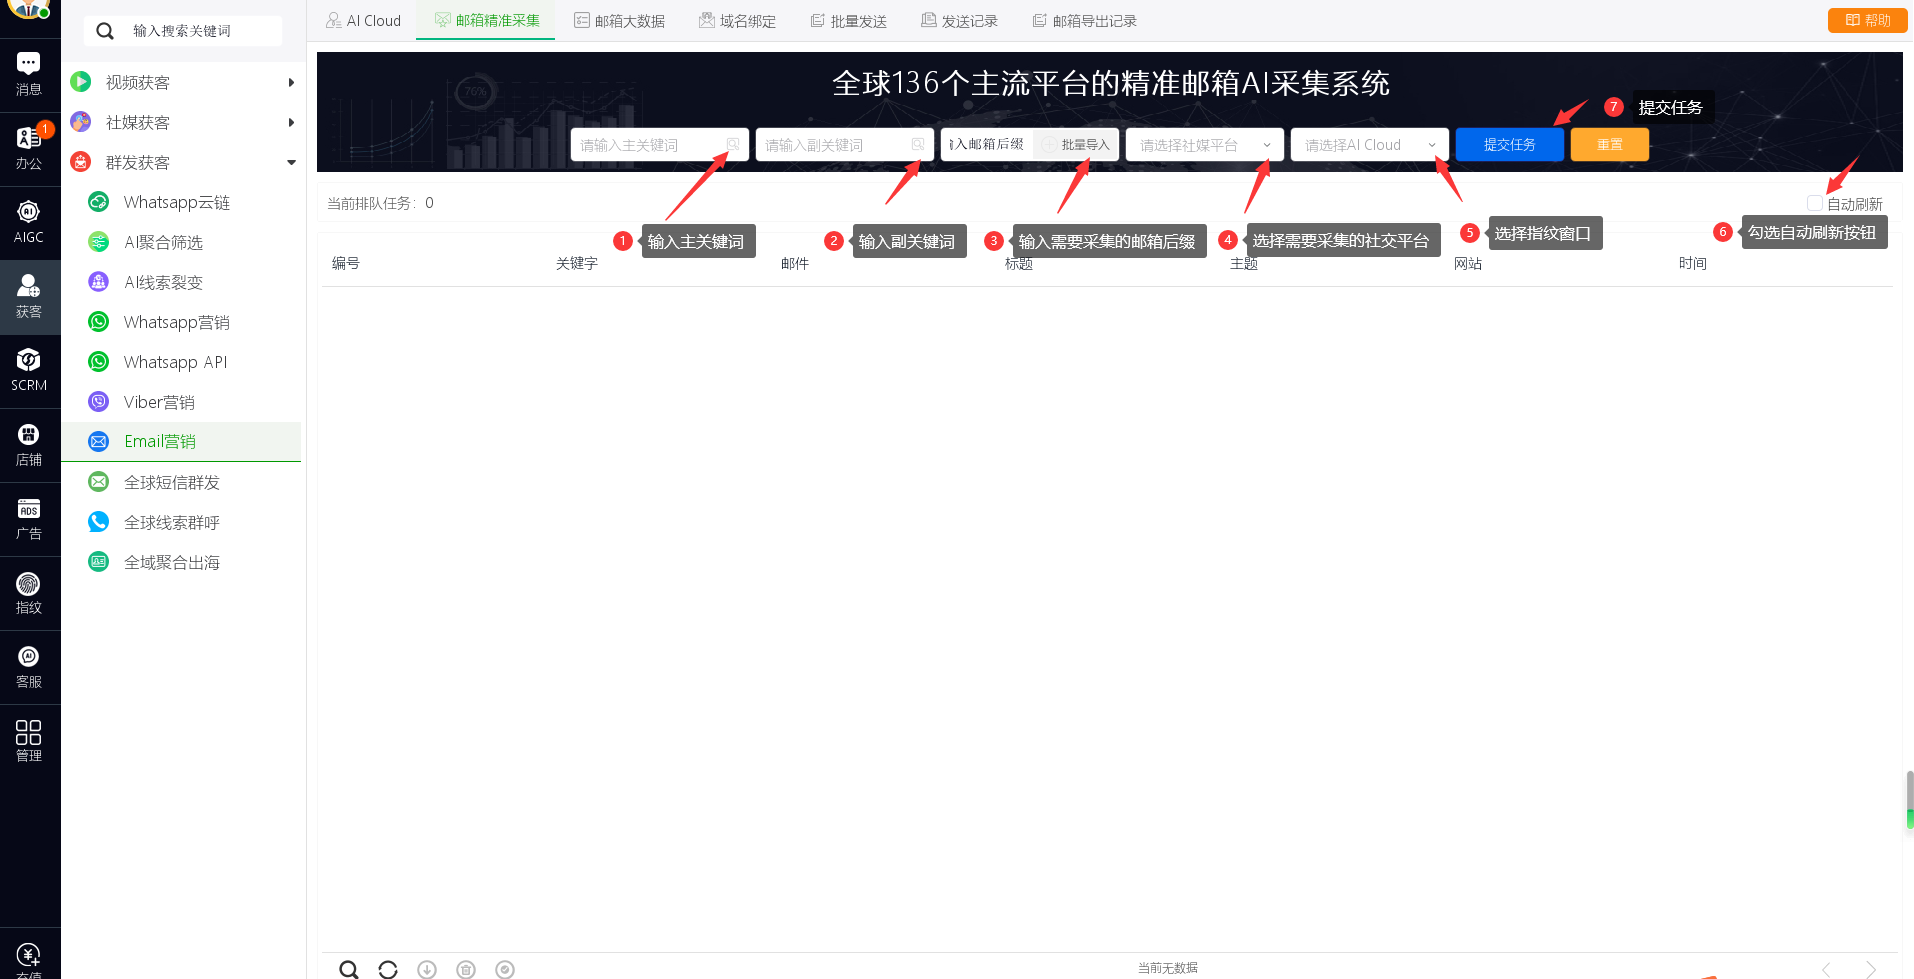Switch to the 发送记录 tab
Viewport: 1914px width, 979px height.
pyautogui.click(x=959, y=21)
